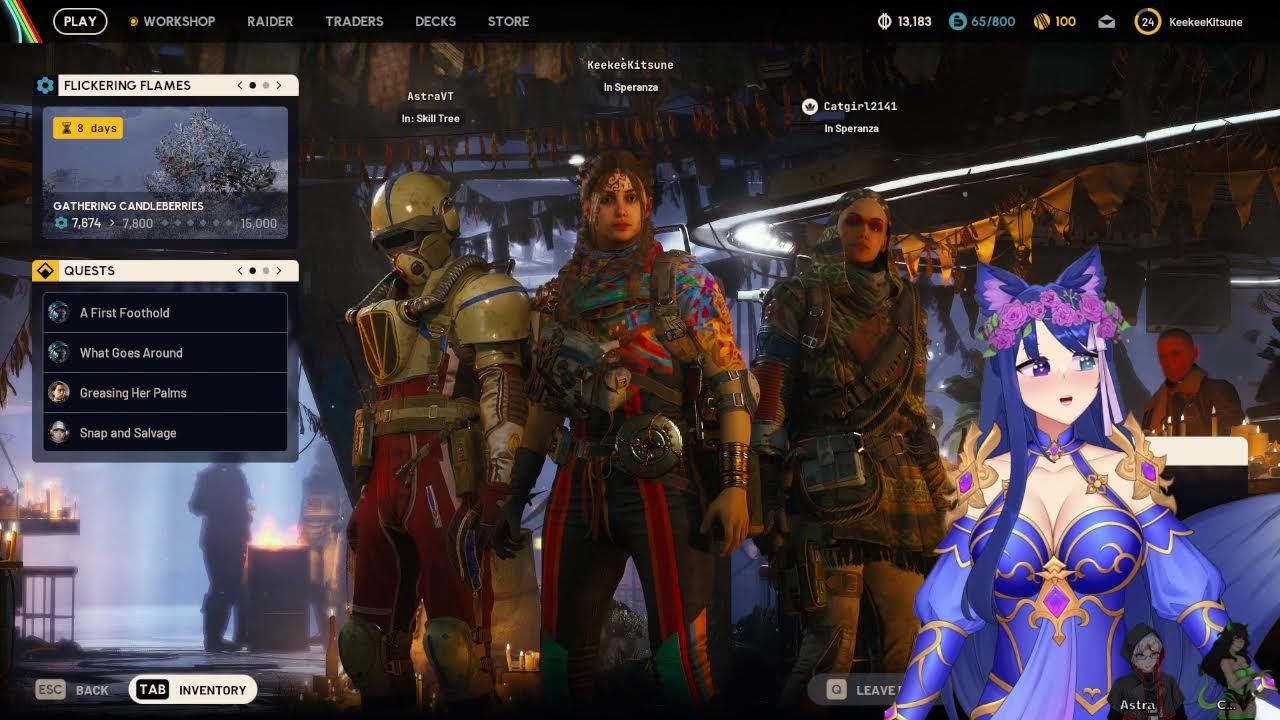This screenshot has width=1280, height=720.
Task: Go to next Flickering Flames page
Action: click(x=279, y=85)
